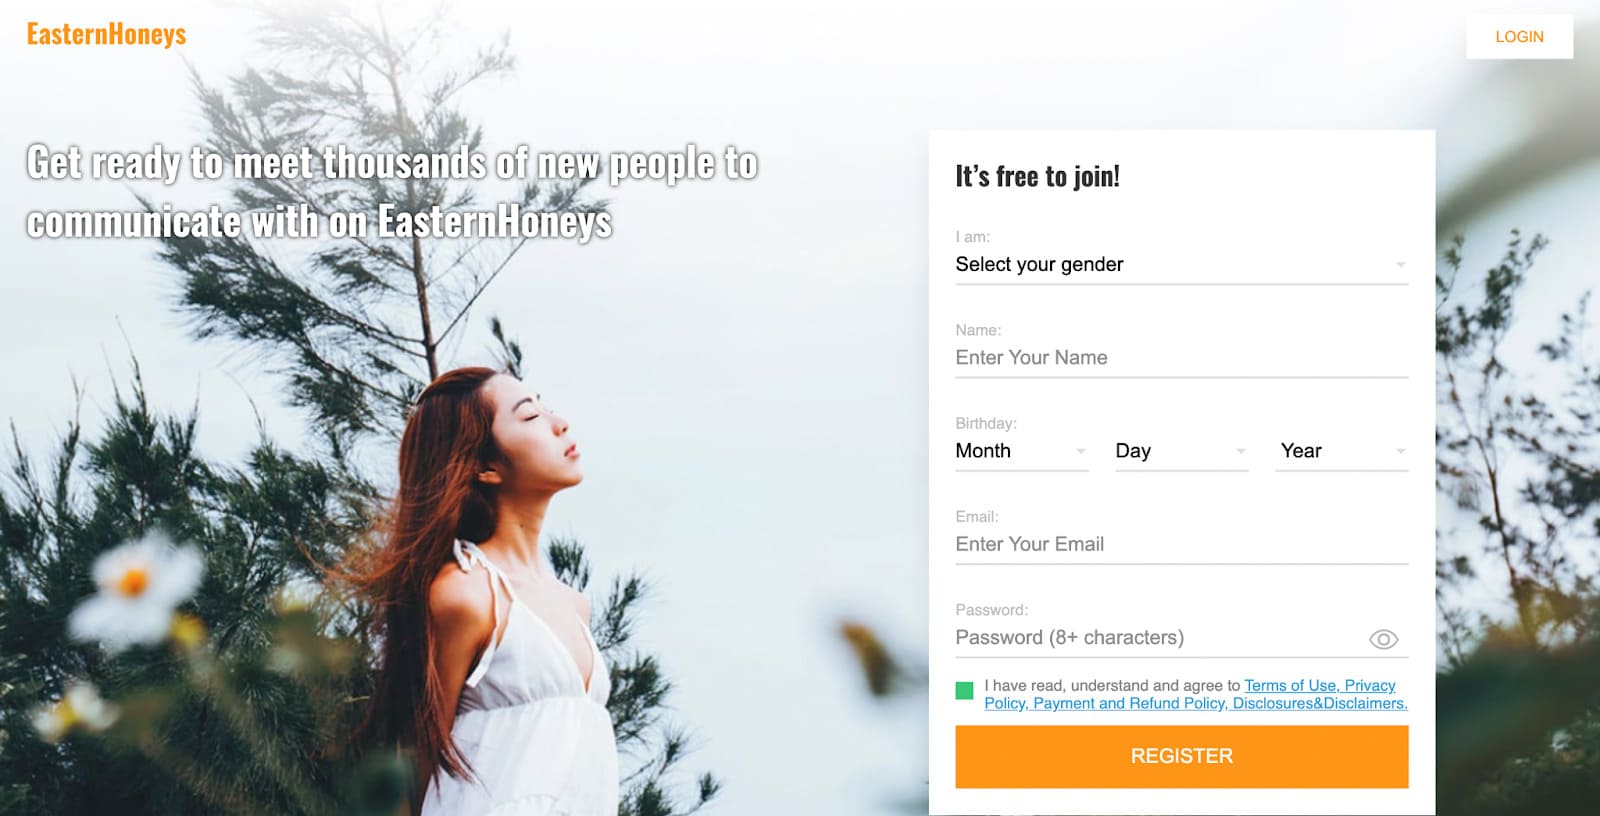This screenshot has height=816, width=1600.
Task: Click the headline about meeting new people
Action: click(x=392, y=192)
